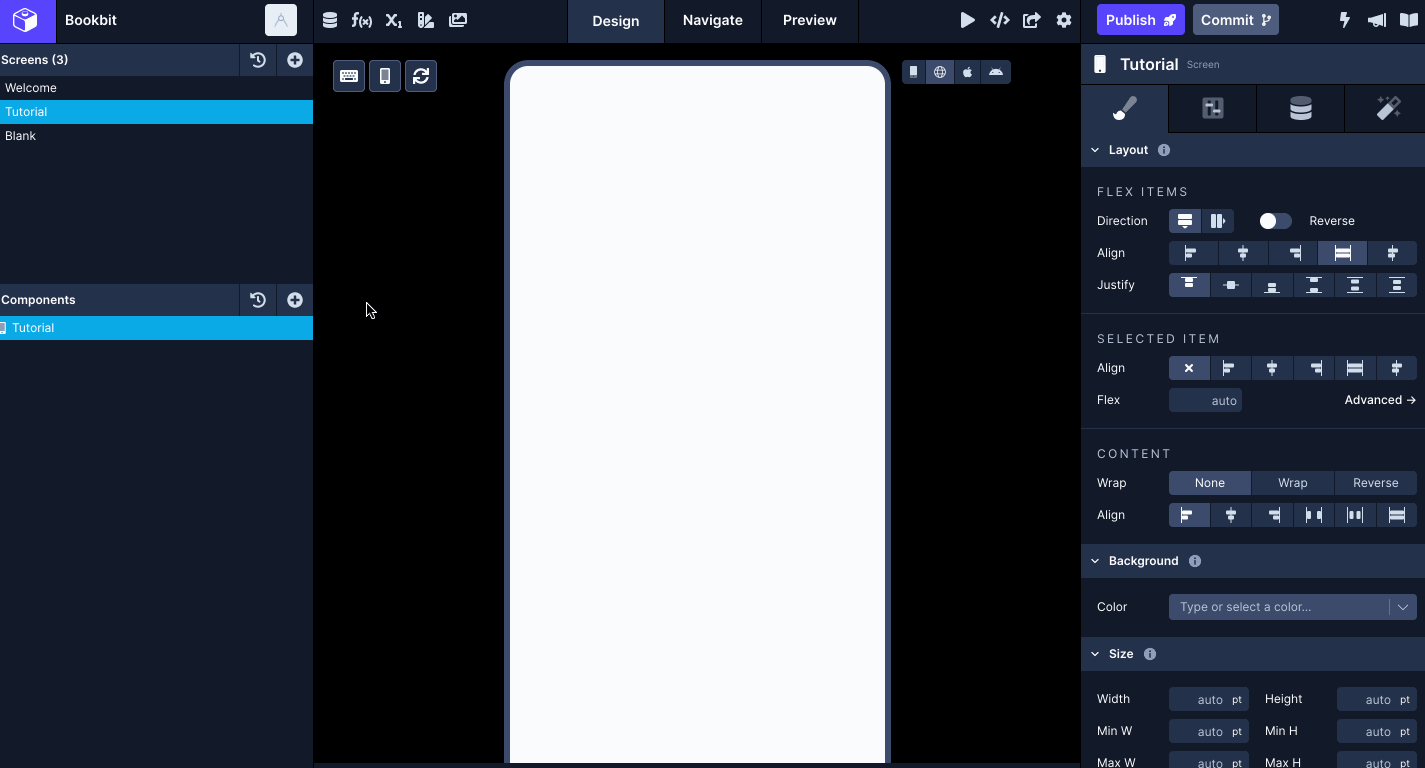Click the Publish button
This screenshot has width=1425, height=768.
pos(1140,19)
